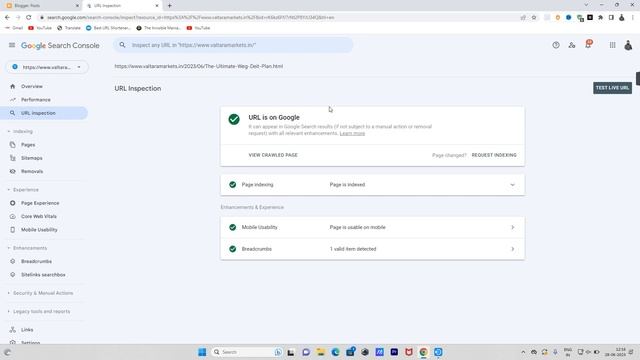
Task: Open the Gmail bookmark
Action: (14, 28)
